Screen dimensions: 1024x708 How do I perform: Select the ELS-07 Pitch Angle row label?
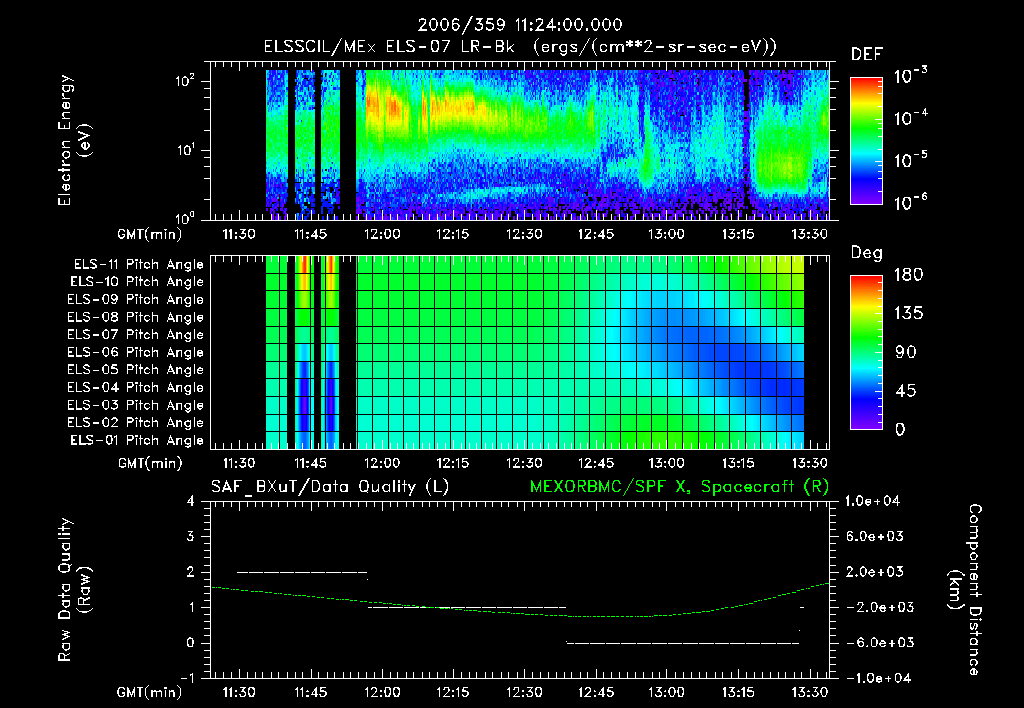[136, 334]
